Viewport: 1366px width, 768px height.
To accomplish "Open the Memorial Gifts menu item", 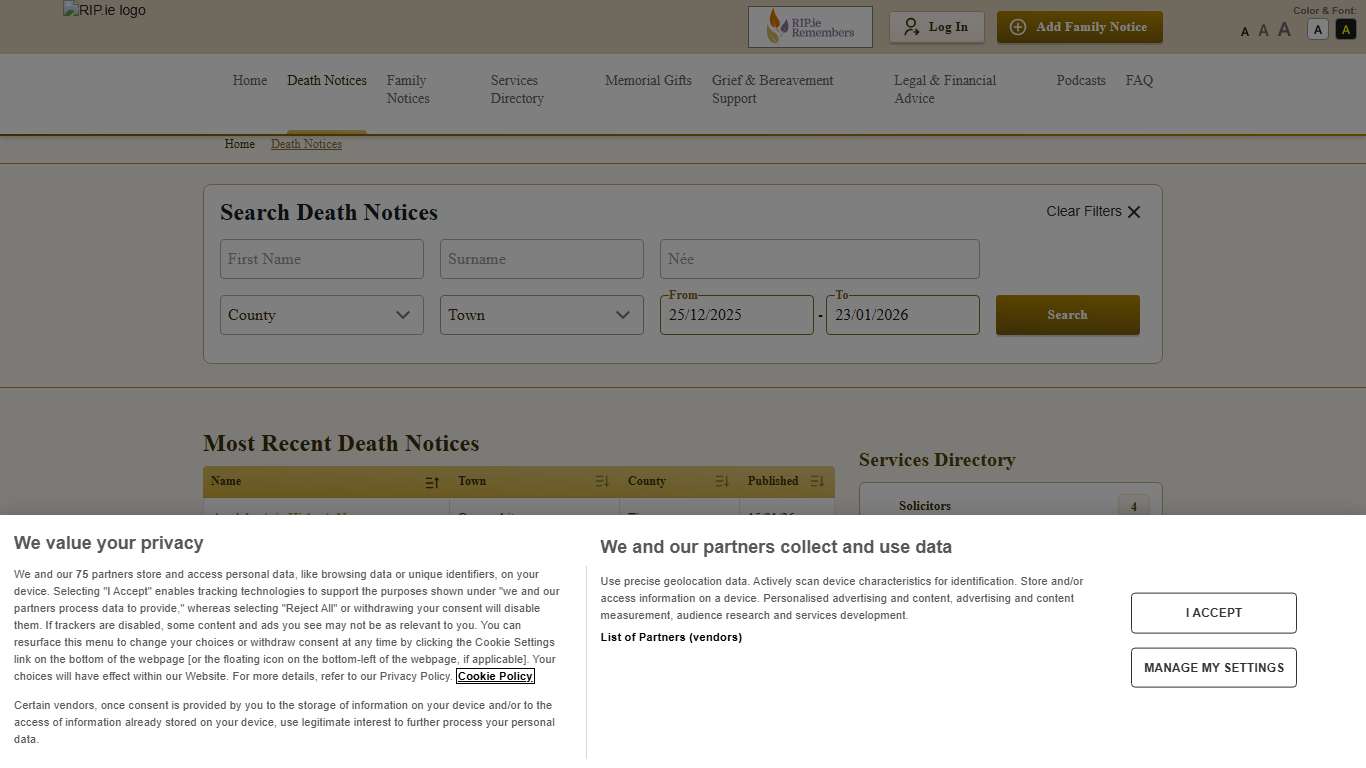I will pyautogui.click(x=648, y=80).
